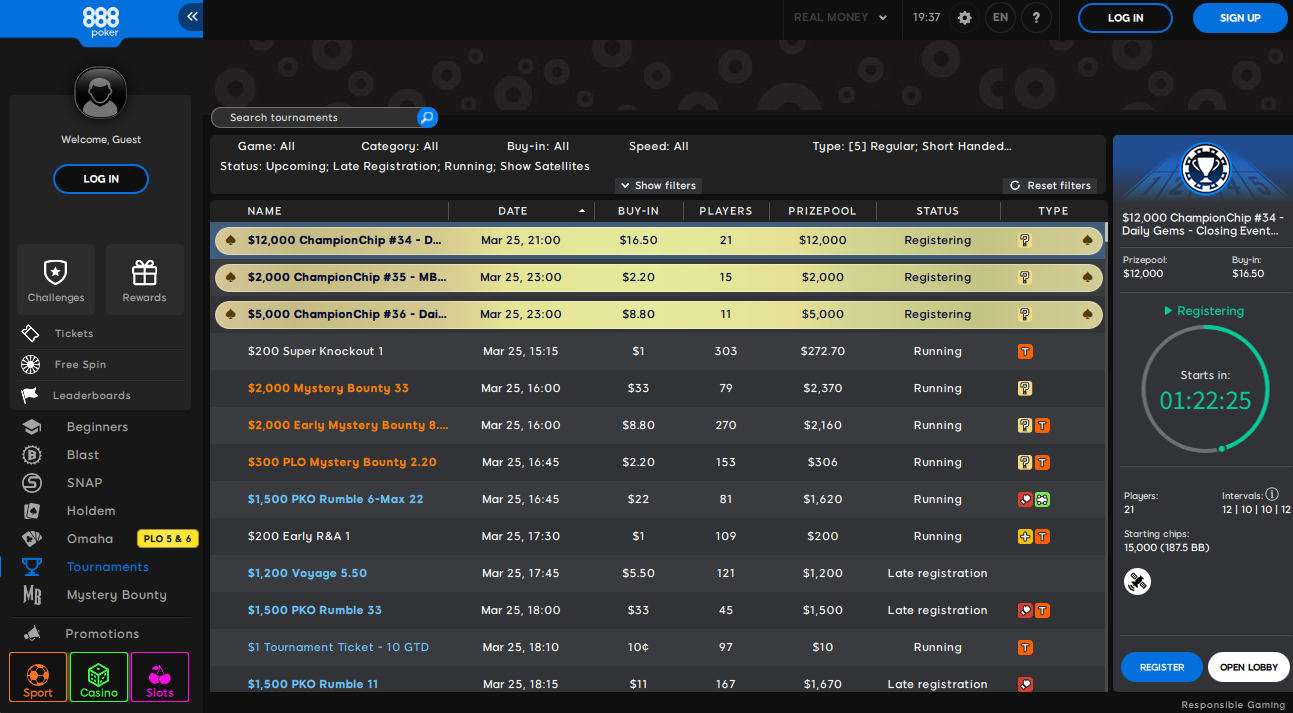Change language with EN selector

click(x=1000, y=18)
